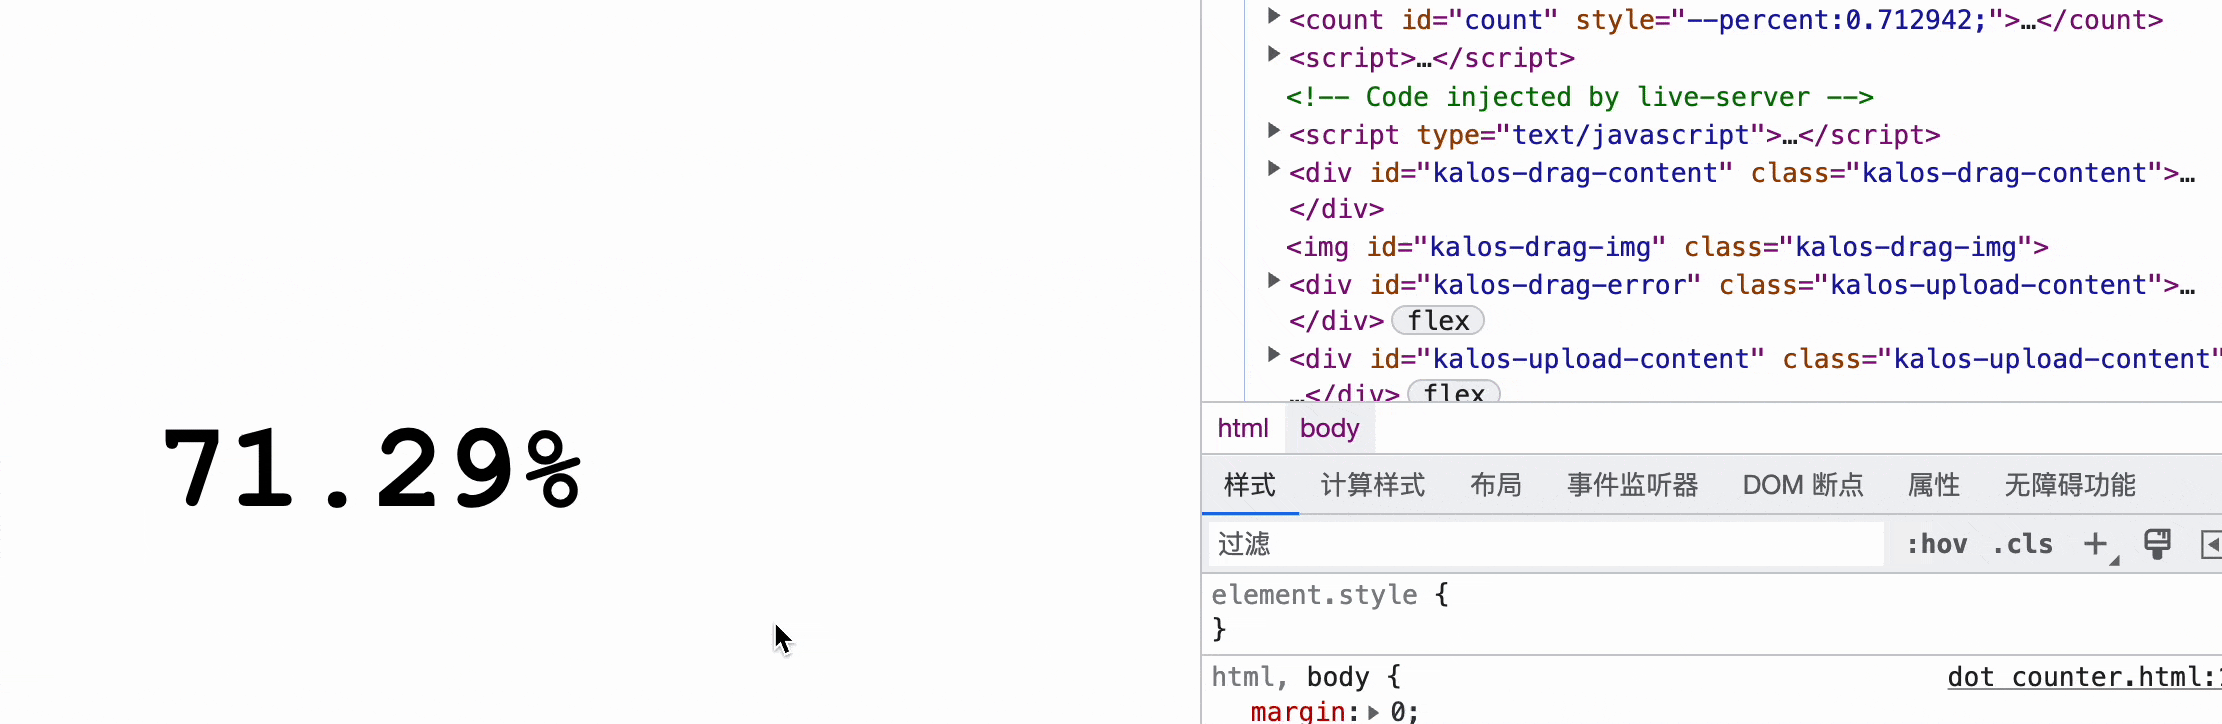Viewport: 2222px width, 724px height.
Task: Click the id="kalos-drag-content" attribute text
Action: click(x=1551, y=173)
